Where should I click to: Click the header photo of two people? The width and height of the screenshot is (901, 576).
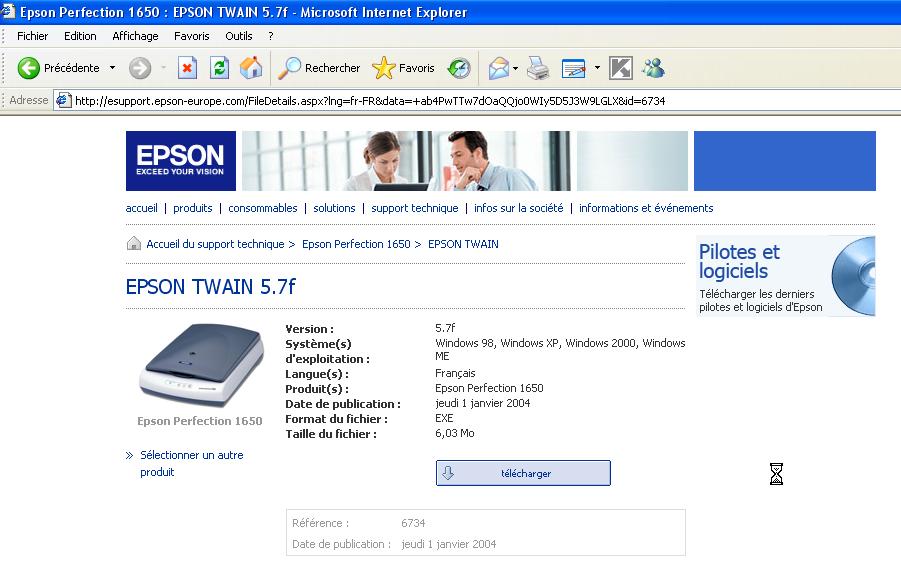(x=406, y=160)
